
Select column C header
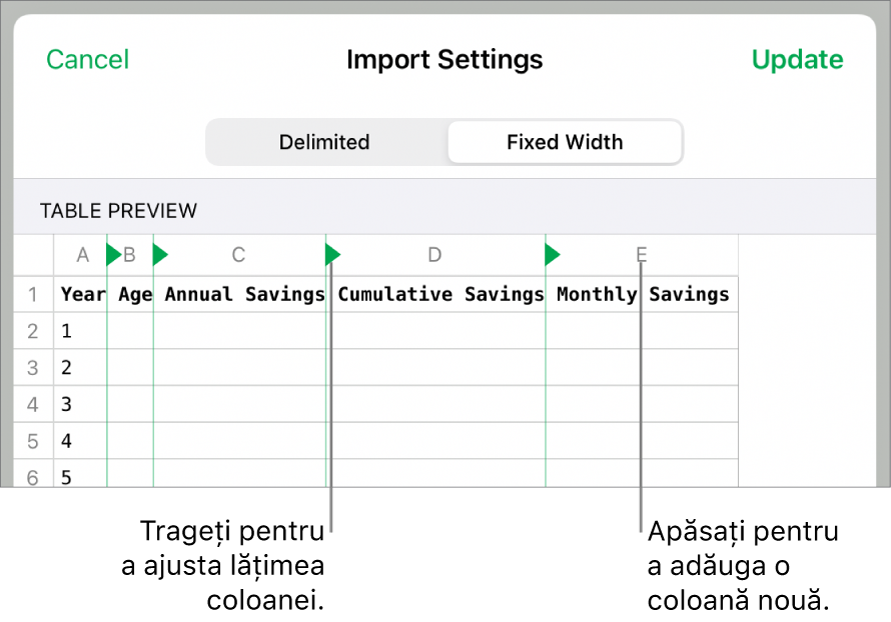coord(238,256)
